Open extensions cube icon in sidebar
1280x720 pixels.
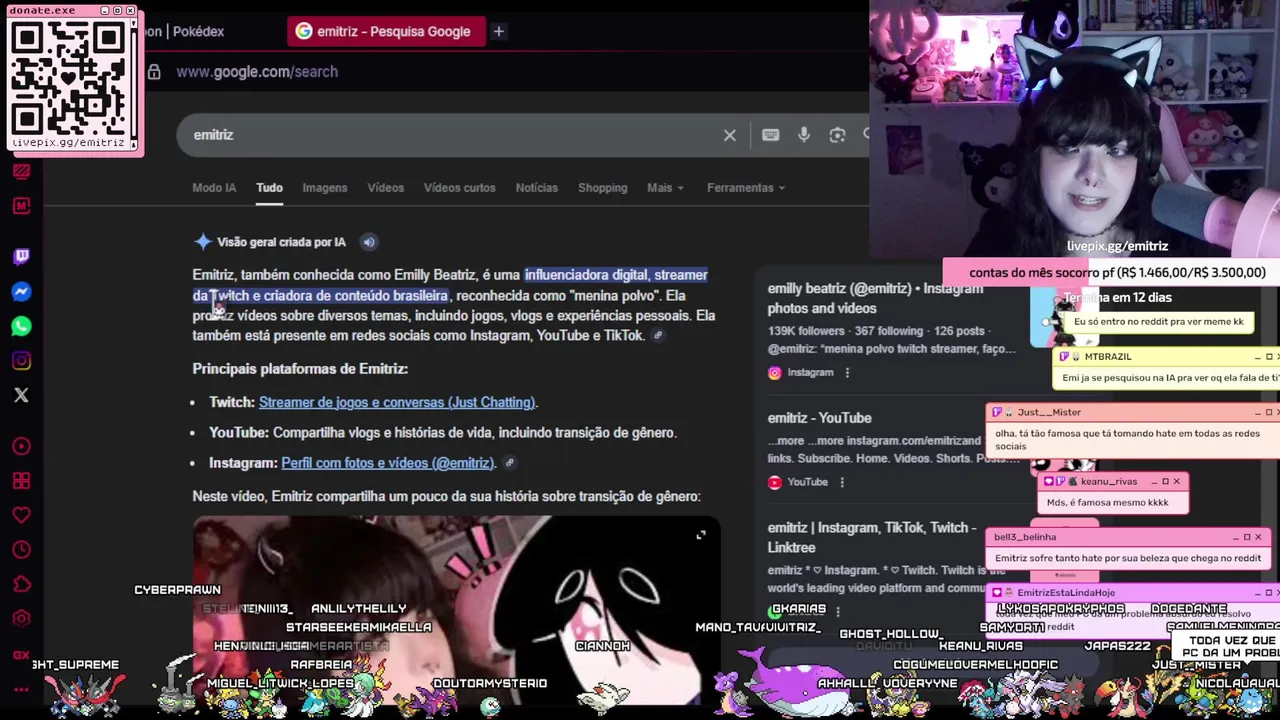21,584
